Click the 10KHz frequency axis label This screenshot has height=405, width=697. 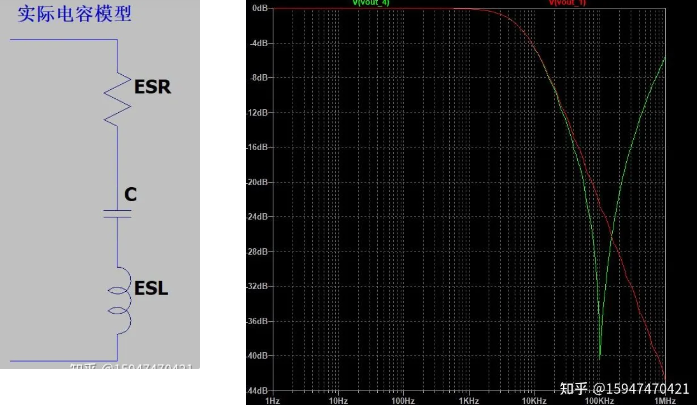point(534,401)
